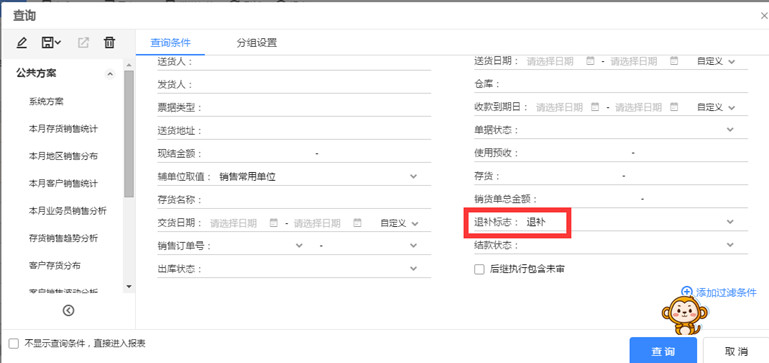
Task: Click the 使用预收 minimum value field
Action: click(x=575, y=153)
